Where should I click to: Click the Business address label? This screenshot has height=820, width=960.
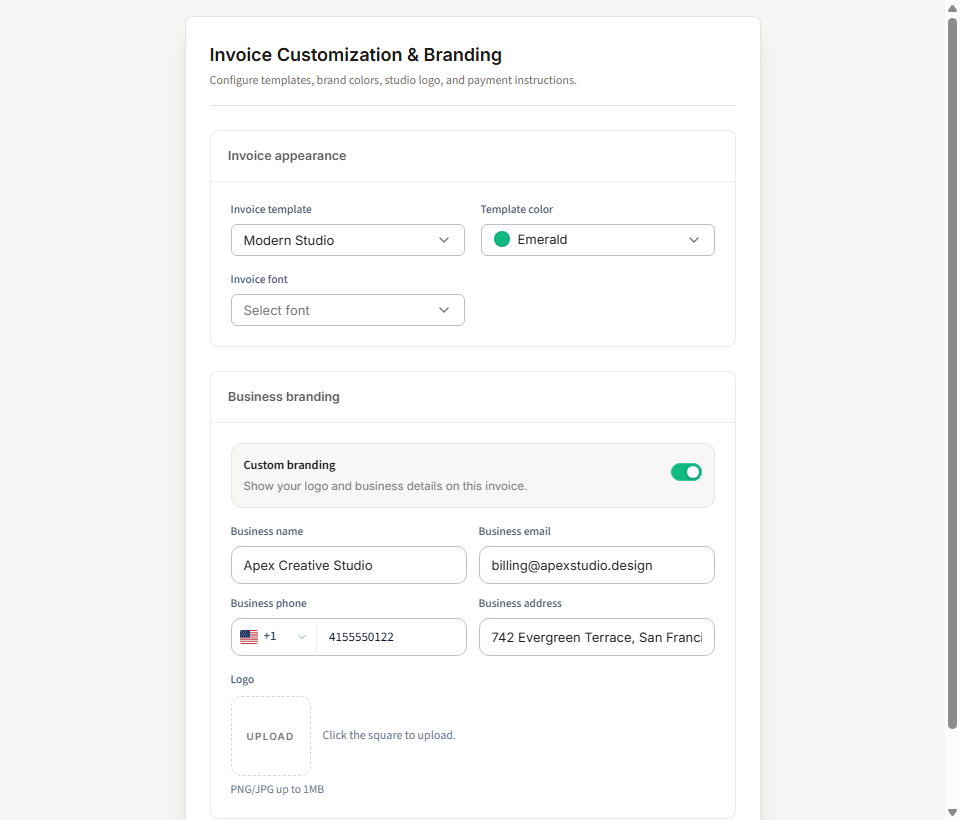[520, 603]
